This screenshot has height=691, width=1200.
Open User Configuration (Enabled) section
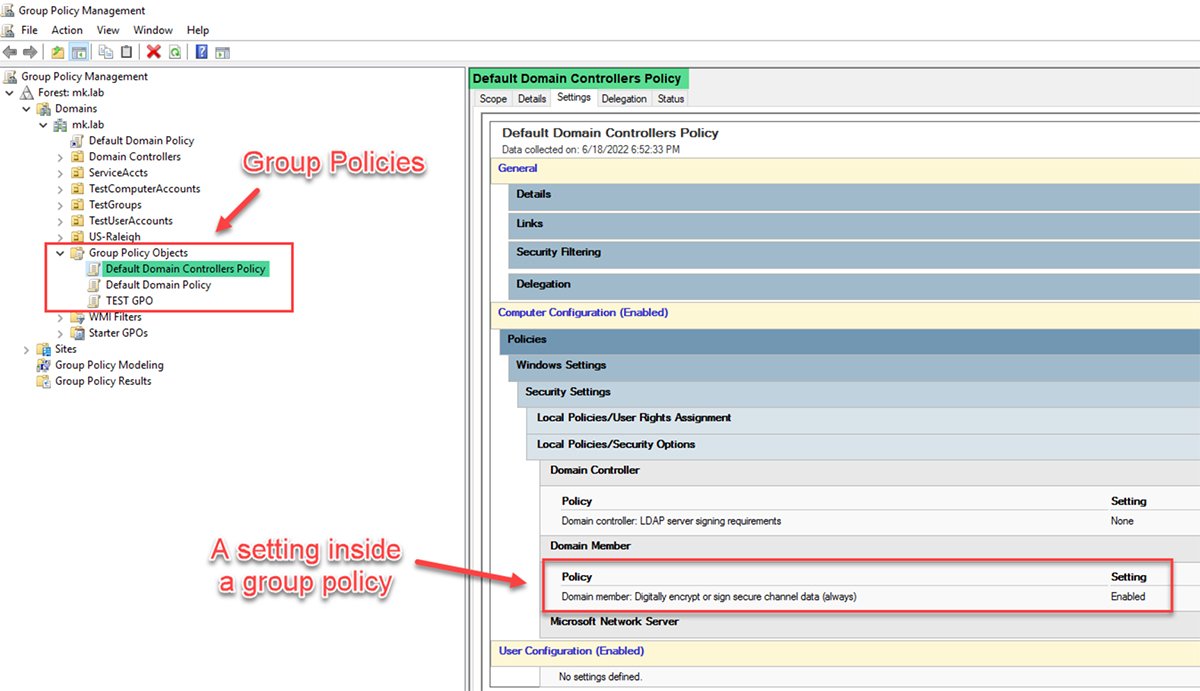click(x=570, y=651)
